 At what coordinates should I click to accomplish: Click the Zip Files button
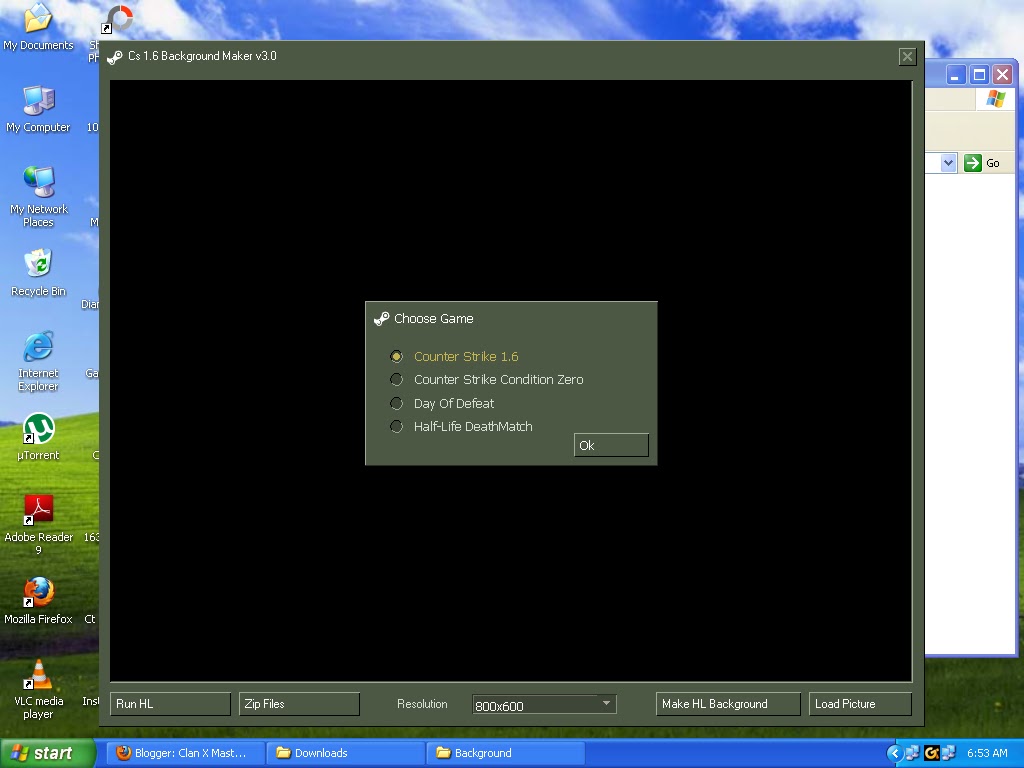point(299,704)
